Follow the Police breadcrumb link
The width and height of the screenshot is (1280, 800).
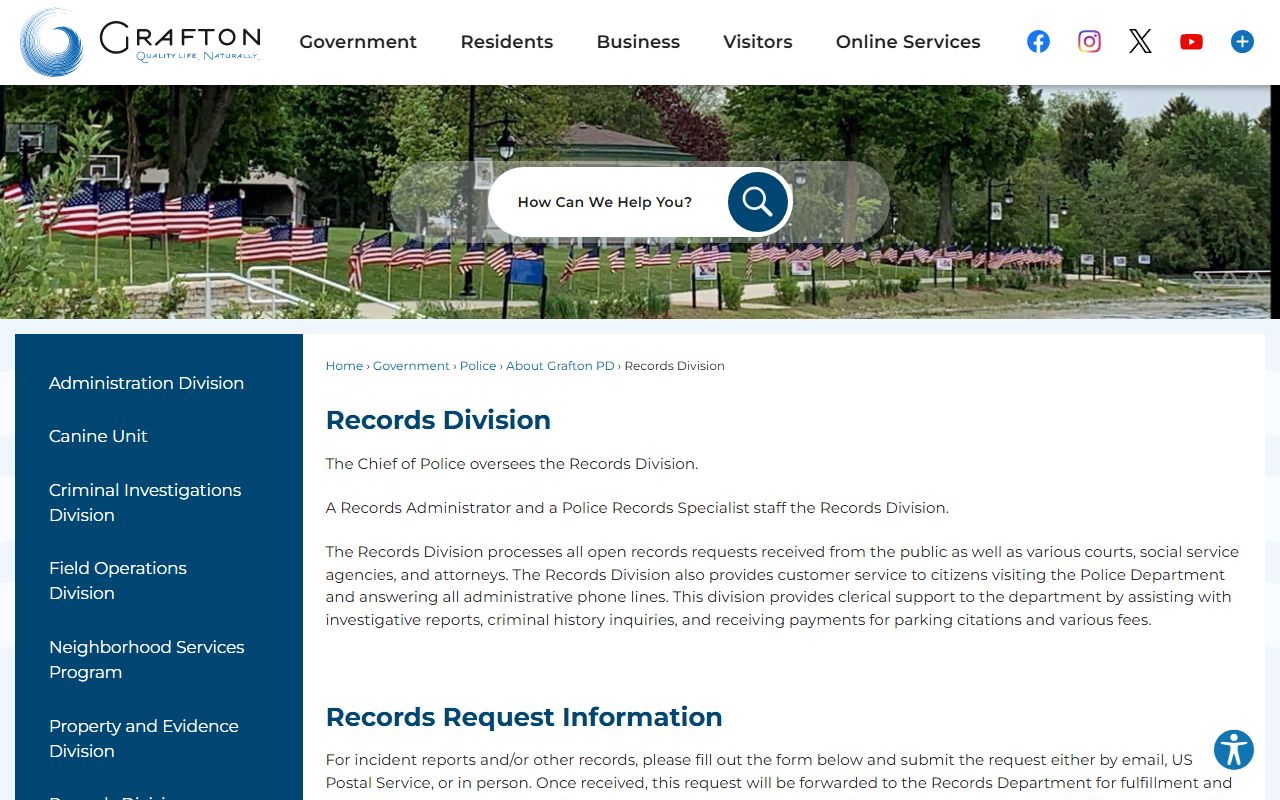point(478,366)
